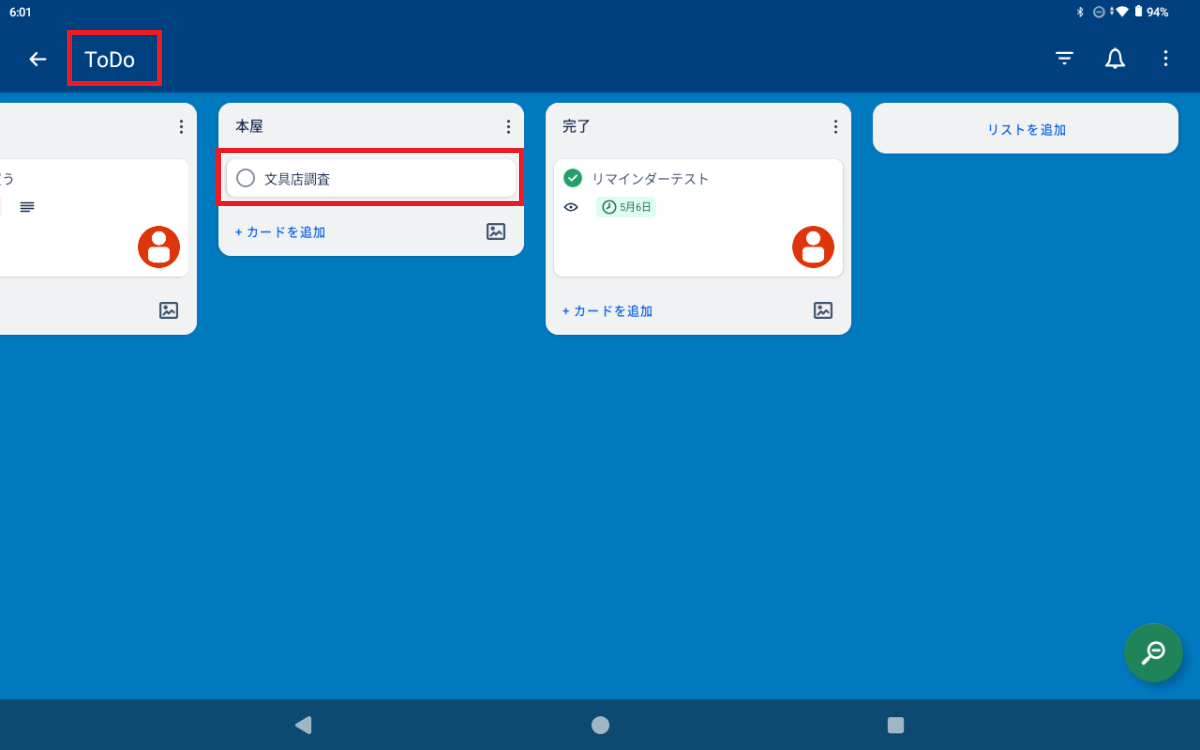
Task: Mark 文具店調査 as complete
Action: [245, 177]
